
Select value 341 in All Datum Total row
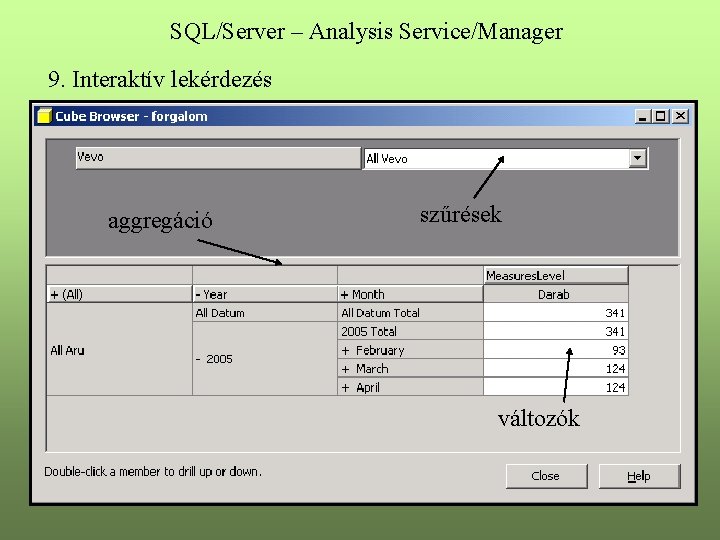click(x=556, y=313)
